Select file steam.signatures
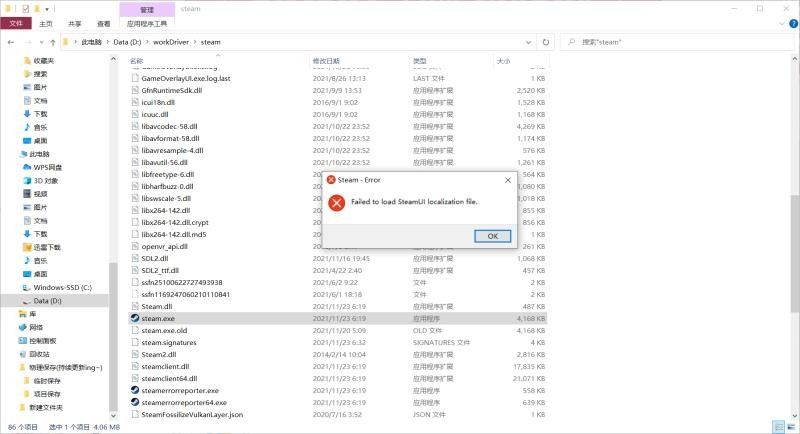The image size is (800, 434). (x=169, y=343)
